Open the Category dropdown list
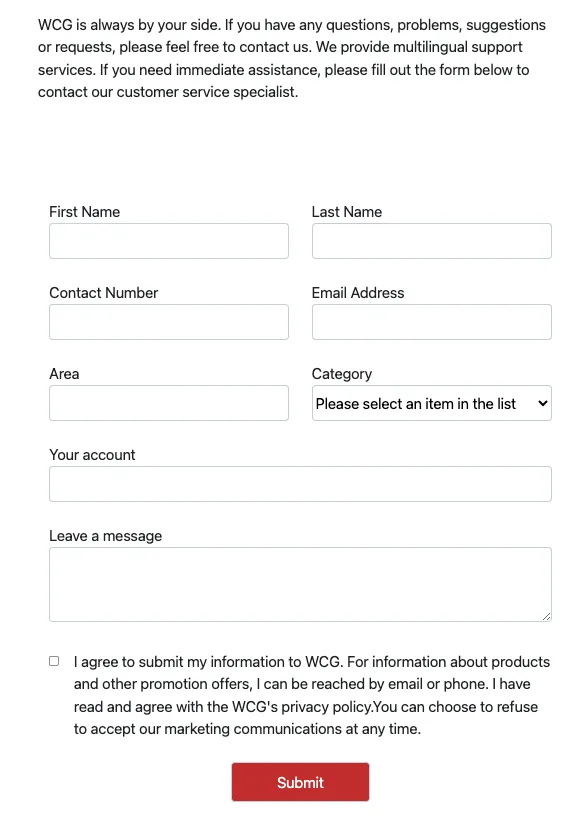 tap(432, 403)
